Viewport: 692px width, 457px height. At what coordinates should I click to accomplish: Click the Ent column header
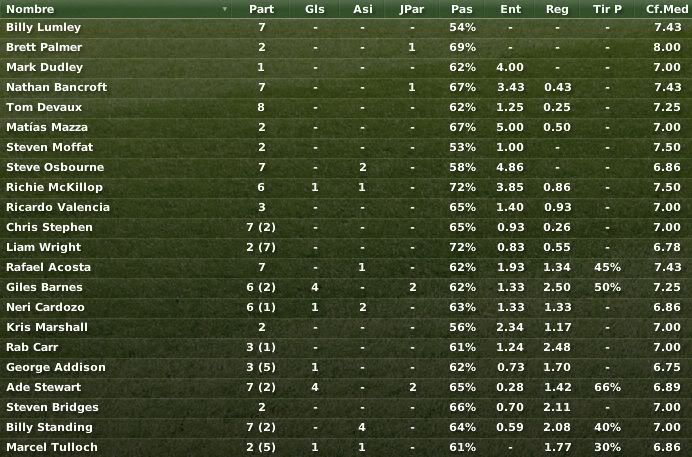point(511,9)
